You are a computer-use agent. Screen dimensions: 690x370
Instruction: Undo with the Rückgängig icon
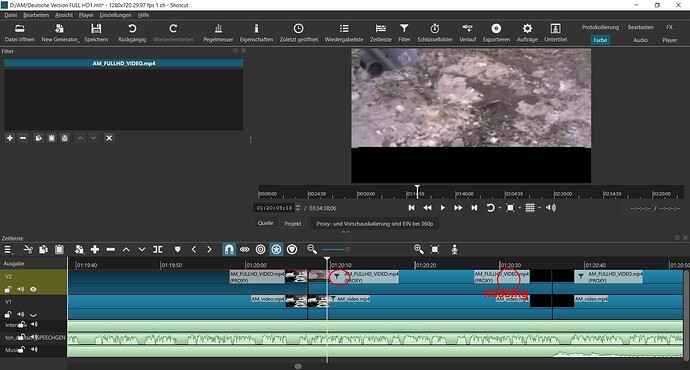point(132,29)
